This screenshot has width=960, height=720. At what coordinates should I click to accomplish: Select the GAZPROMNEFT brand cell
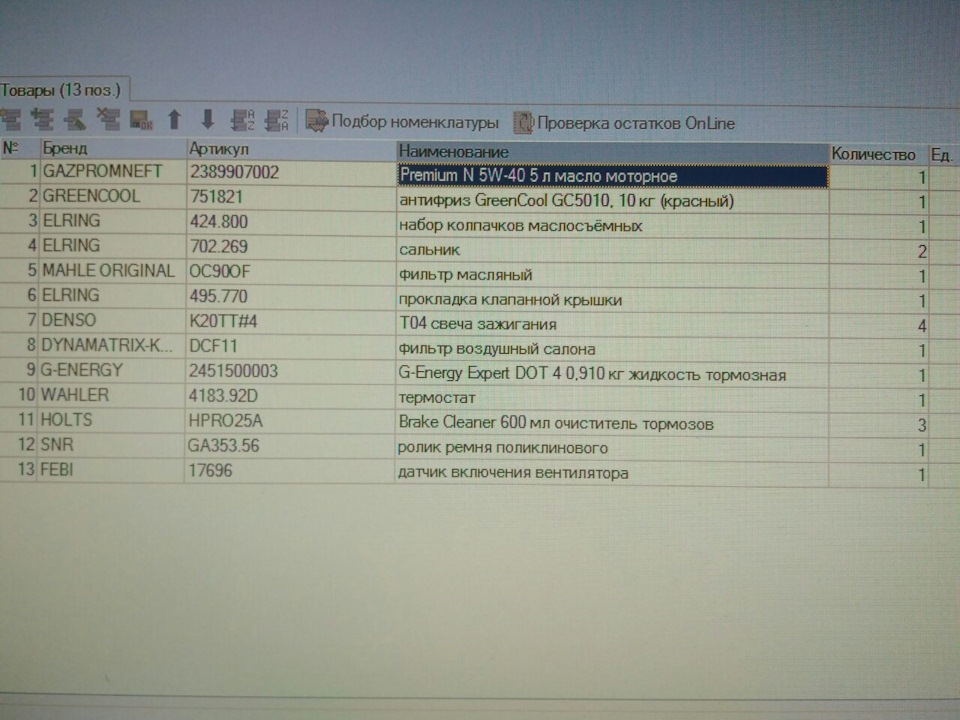[x=111, y=171]
